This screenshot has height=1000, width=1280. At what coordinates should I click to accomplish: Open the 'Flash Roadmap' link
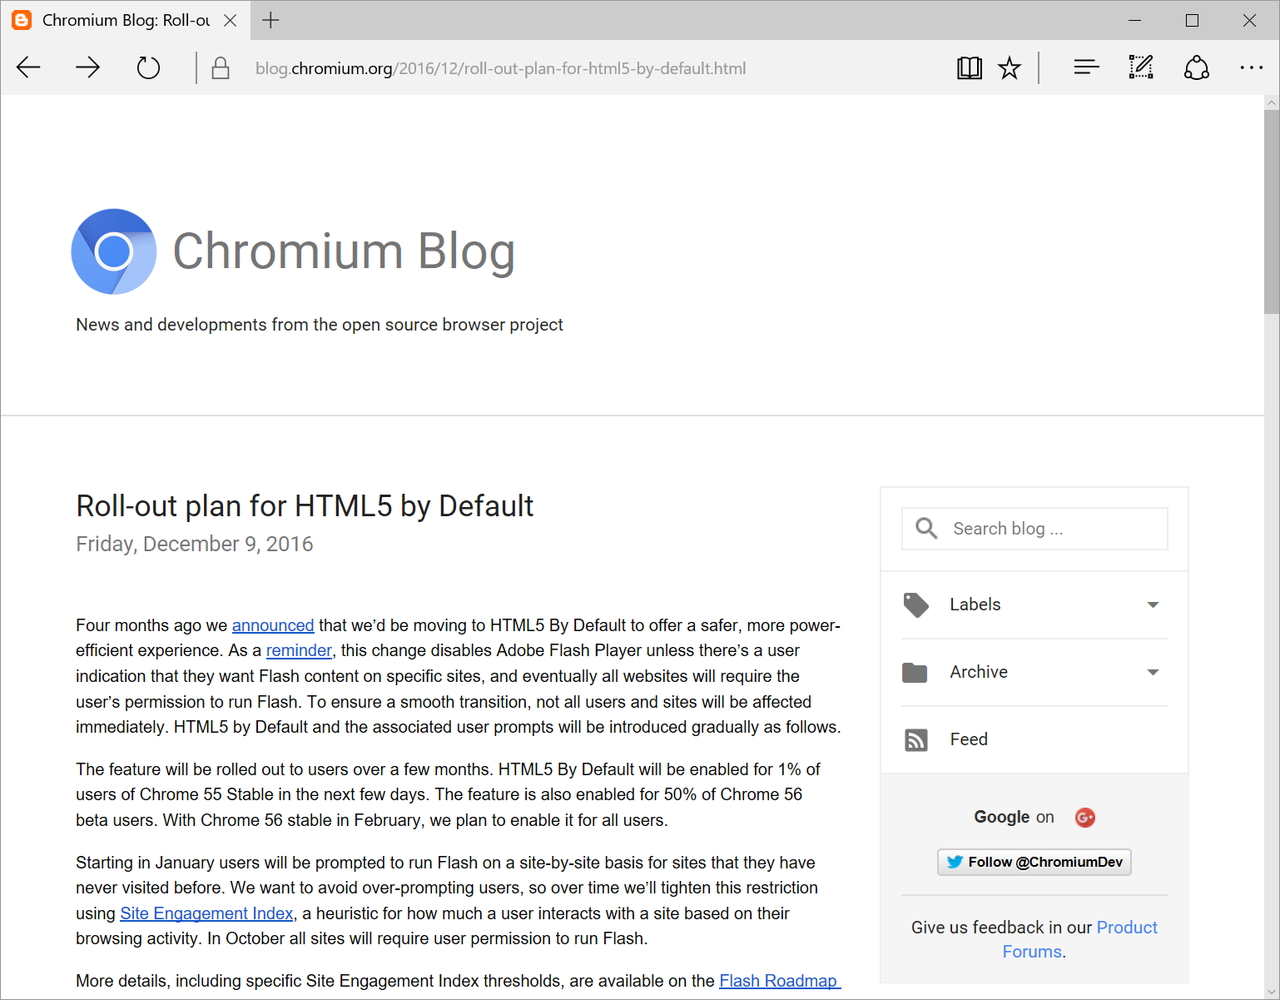point(779,981)
